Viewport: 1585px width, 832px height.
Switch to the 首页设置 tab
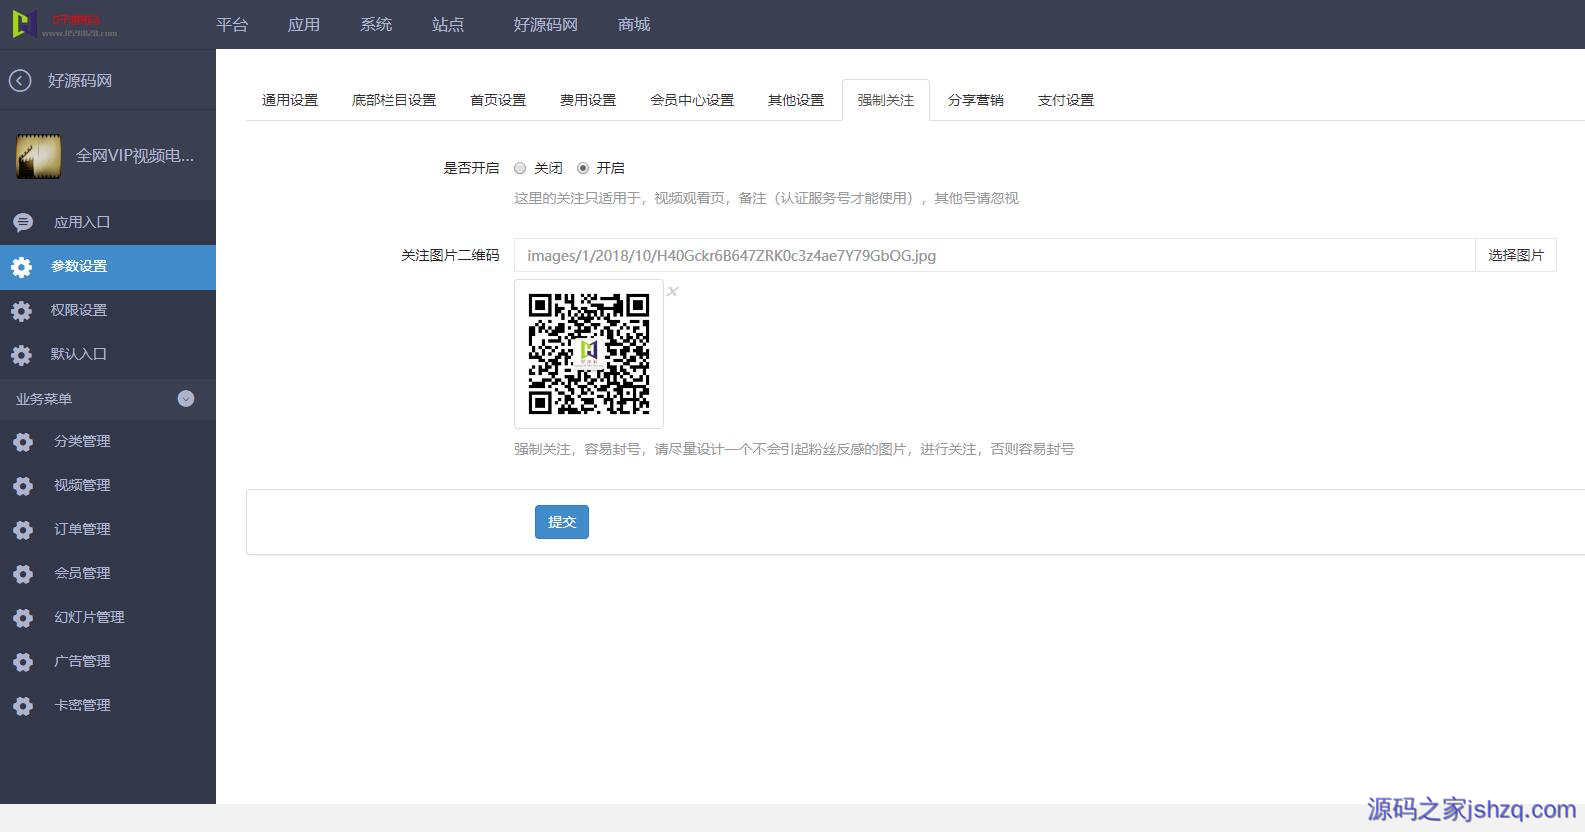coord(498,100)
